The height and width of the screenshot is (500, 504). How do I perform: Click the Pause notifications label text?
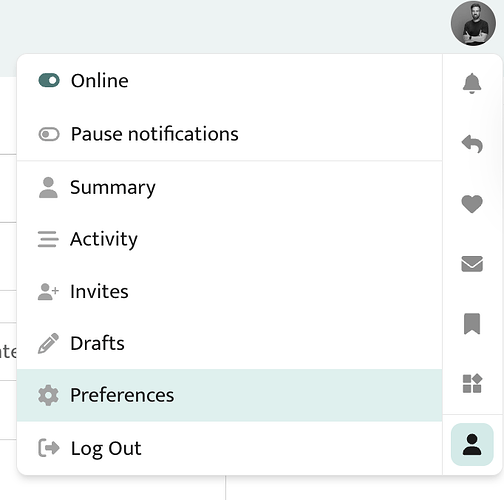coord(155,134)
